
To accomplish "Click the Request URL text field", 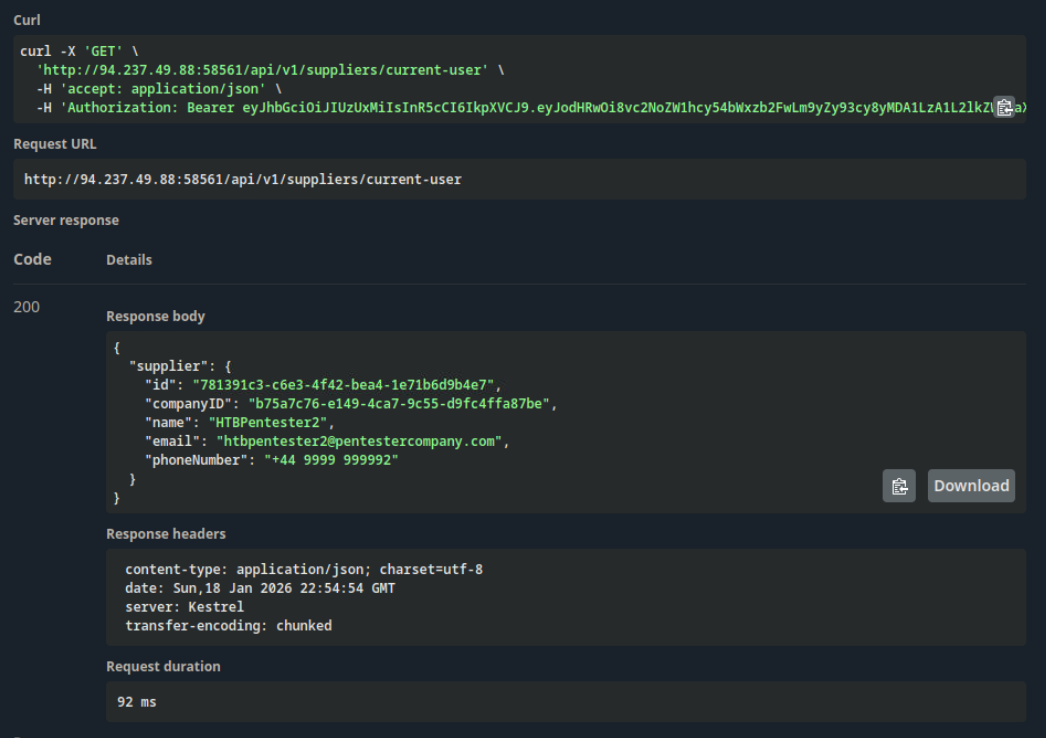I will [x=242, y=180].
